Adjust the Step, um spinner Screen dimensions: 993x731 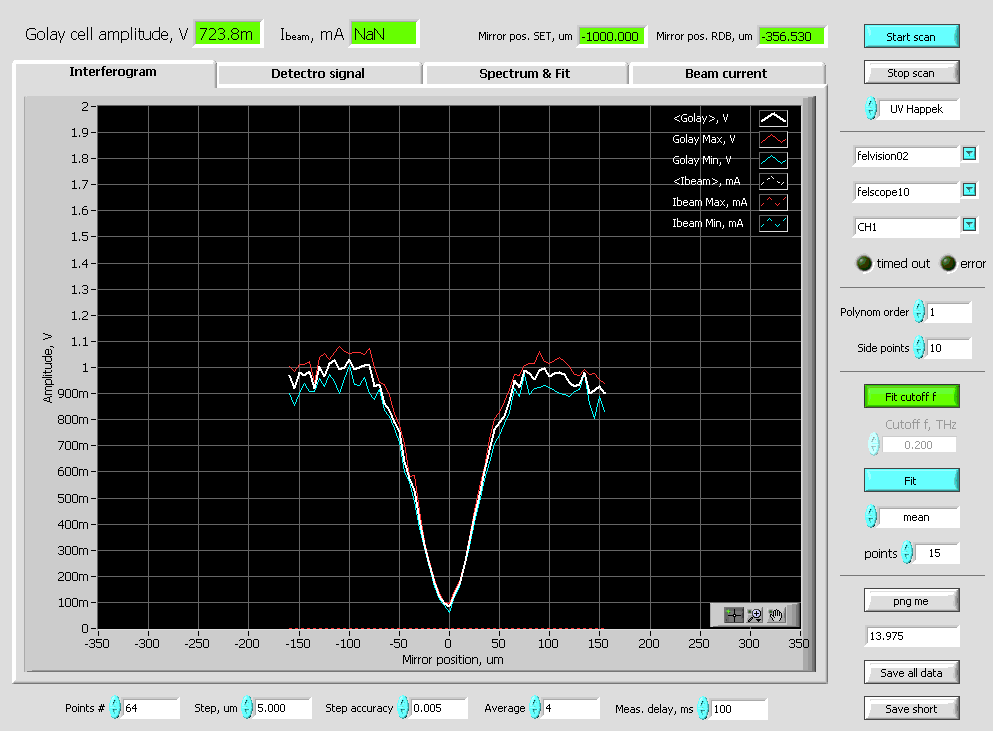tap(248, 708)
